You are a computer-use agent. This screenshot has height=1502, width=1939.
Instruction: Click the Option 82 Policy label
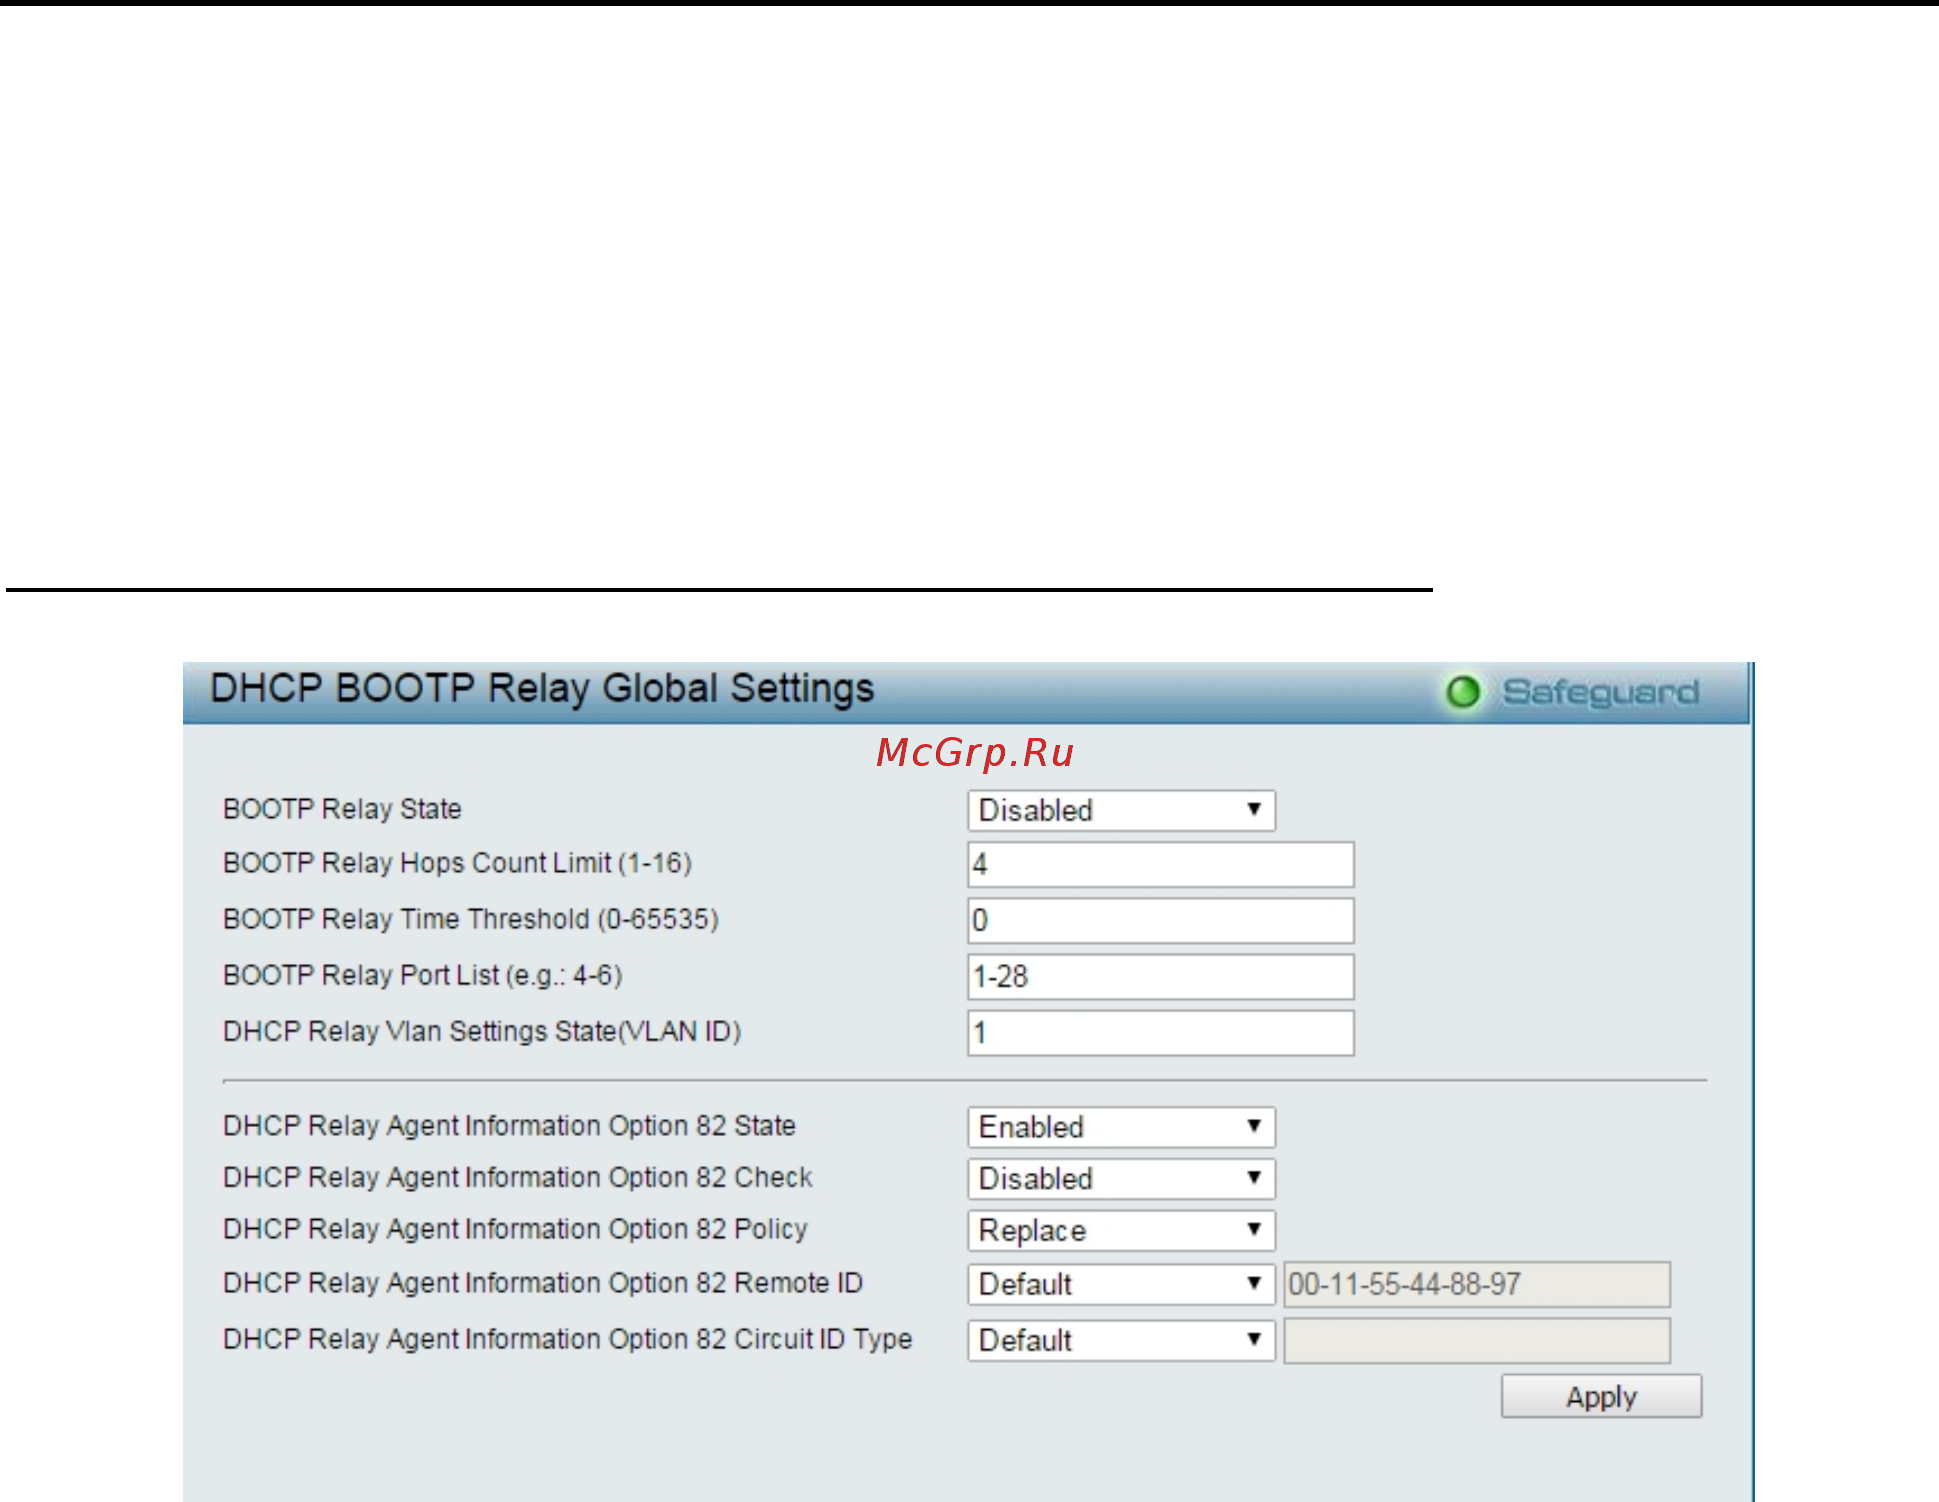click(x=515, y=1230)
